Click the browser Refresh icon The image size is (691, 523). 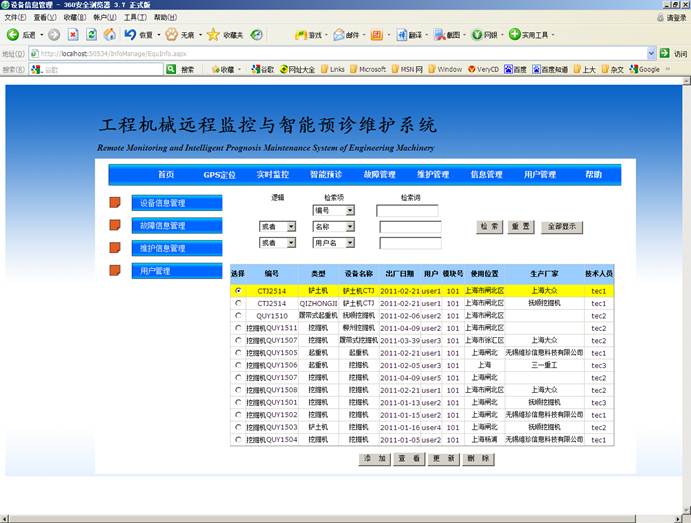[92, 34]
